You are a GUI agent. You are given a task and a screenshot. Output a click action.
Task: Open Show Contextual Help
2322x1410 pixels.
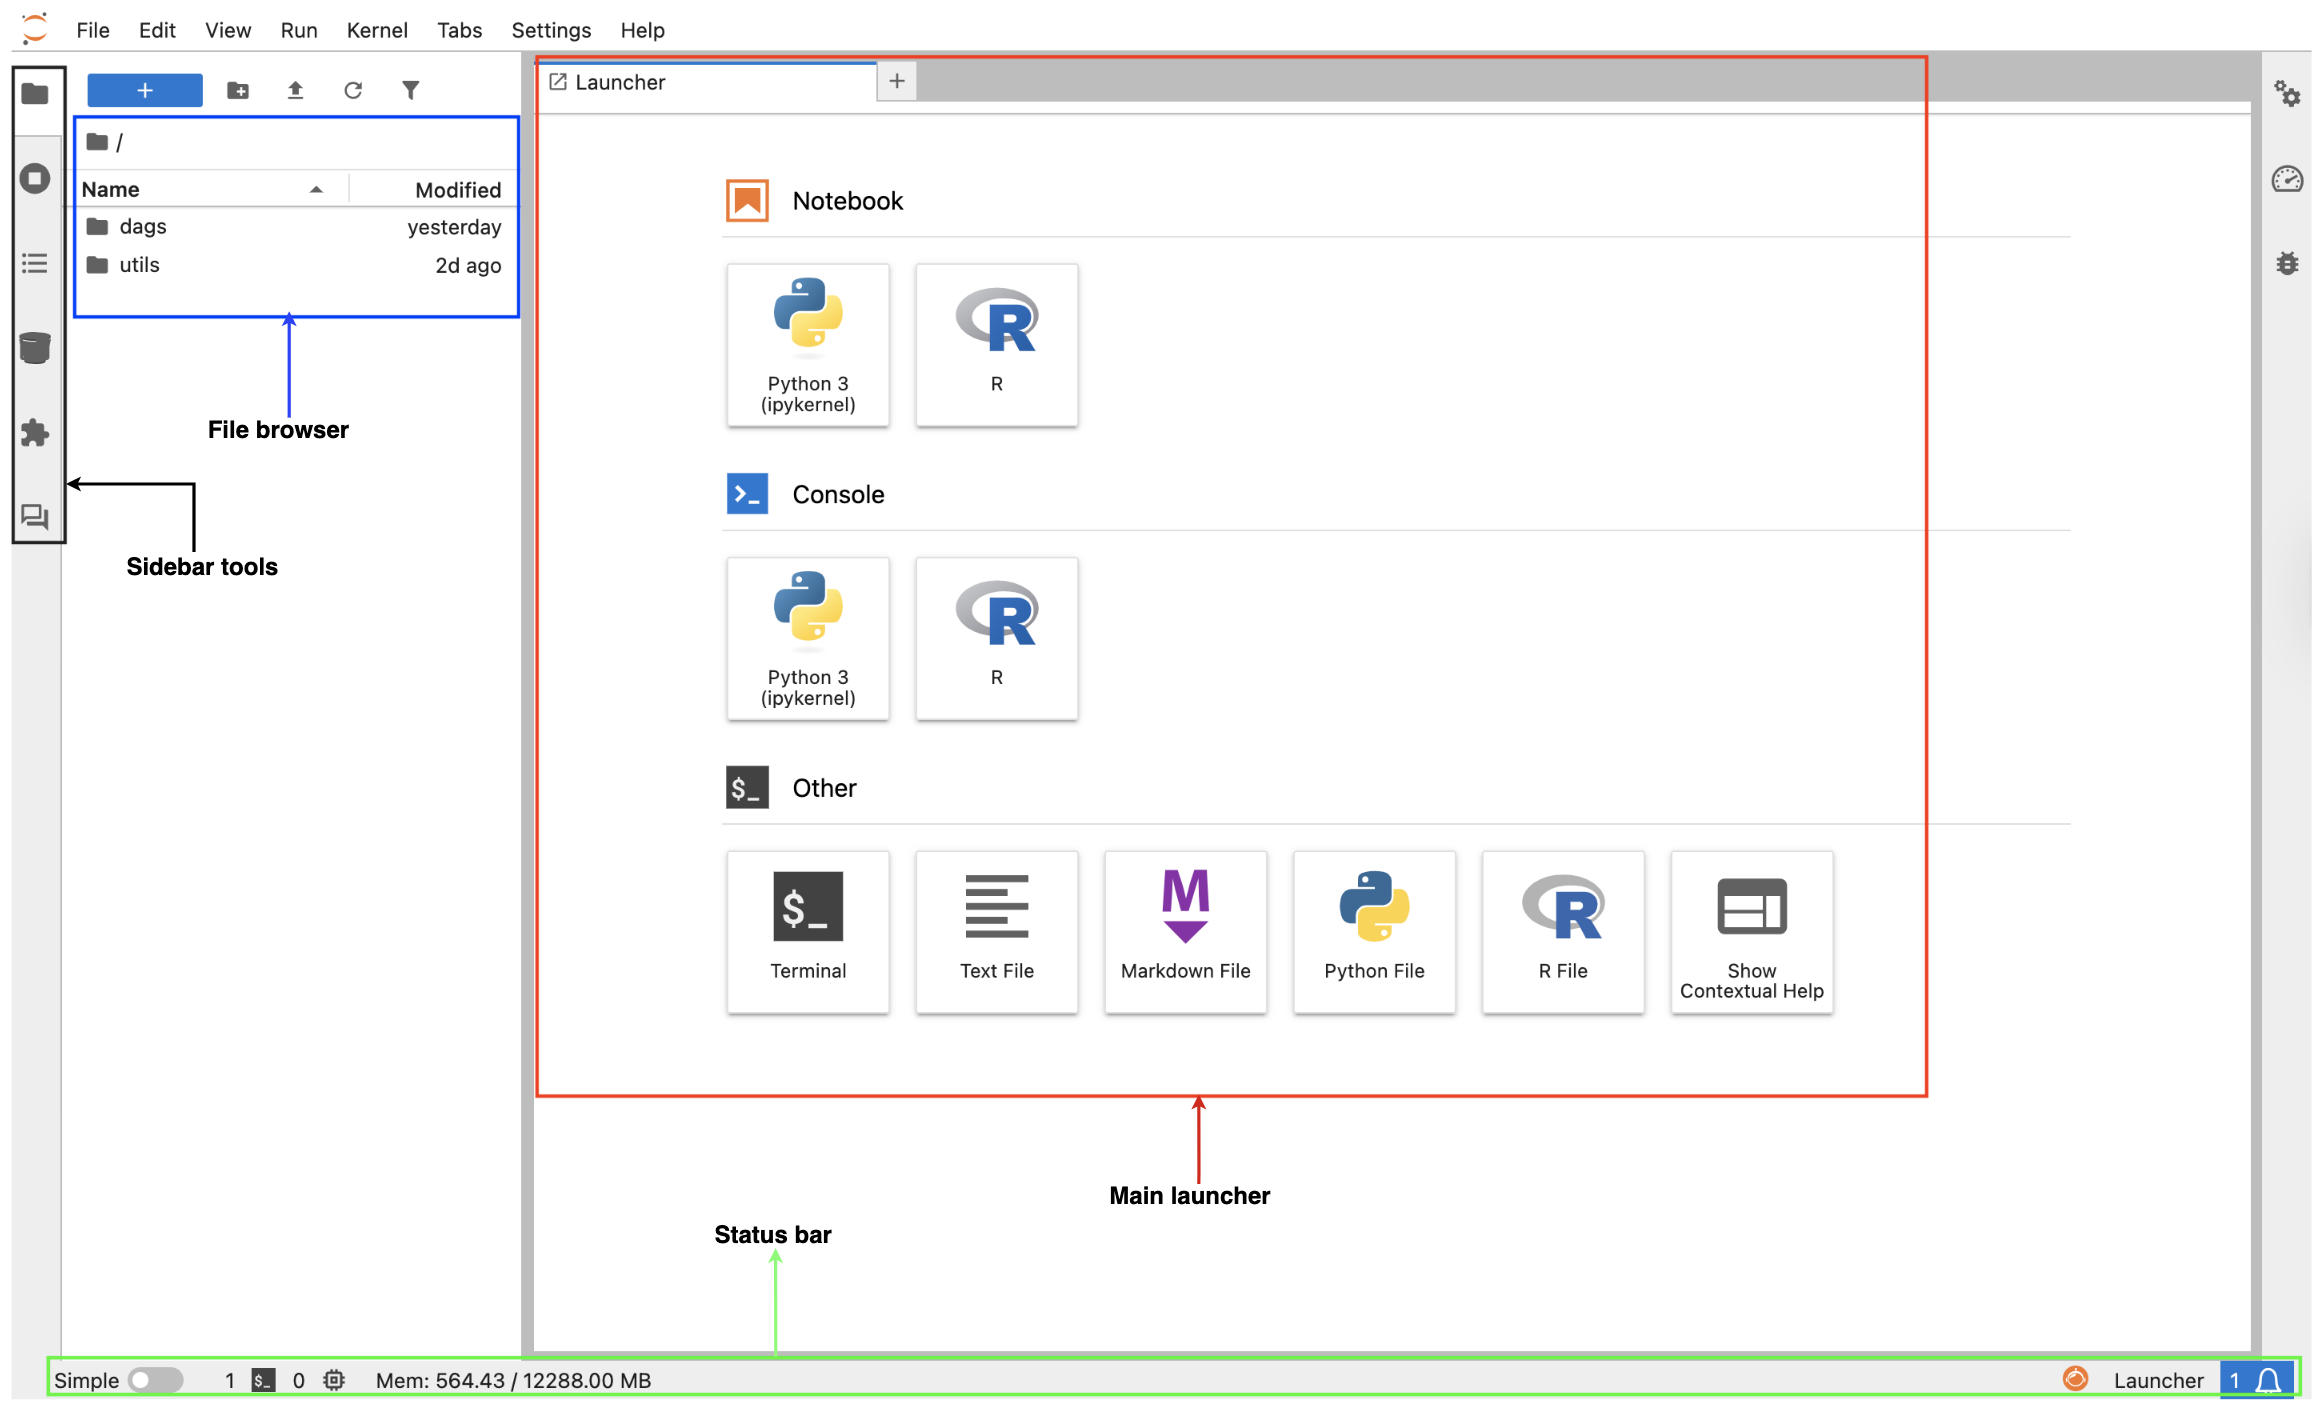tap(1751, 930)
